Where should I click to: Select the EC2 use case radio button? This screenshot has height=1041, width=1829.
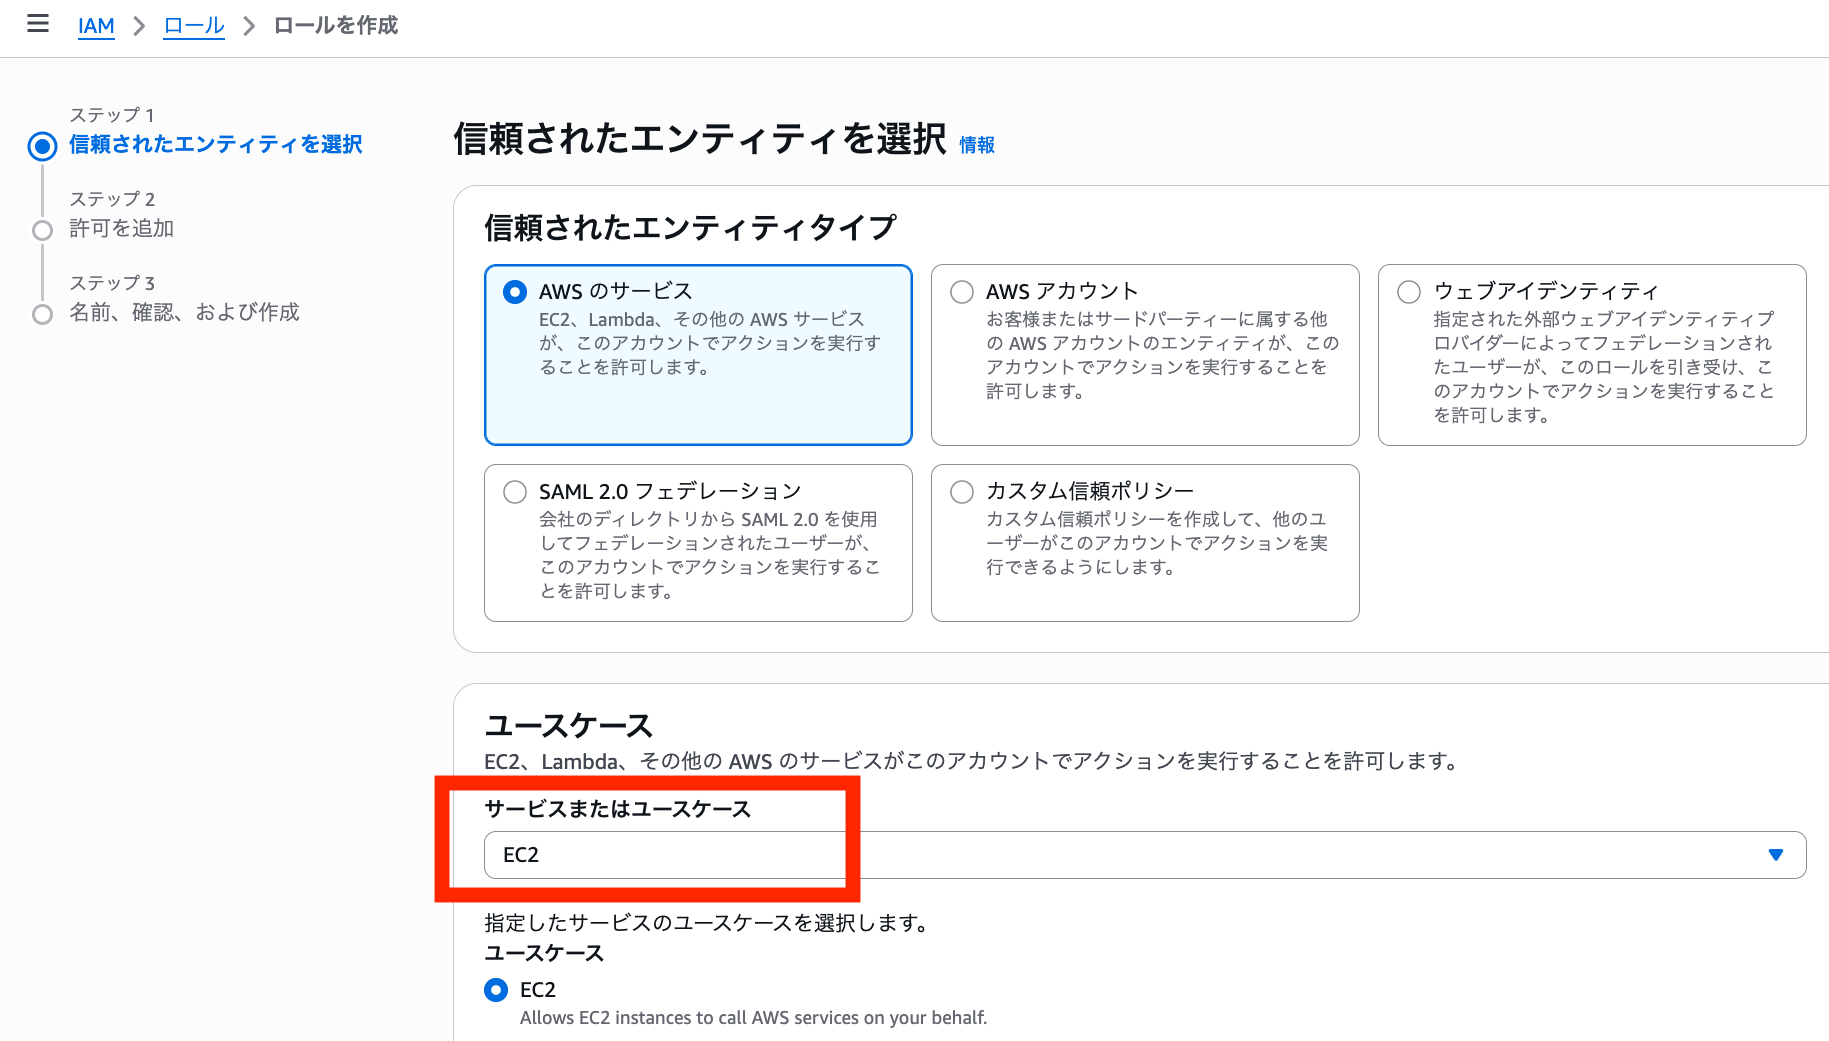pos(496,990)
